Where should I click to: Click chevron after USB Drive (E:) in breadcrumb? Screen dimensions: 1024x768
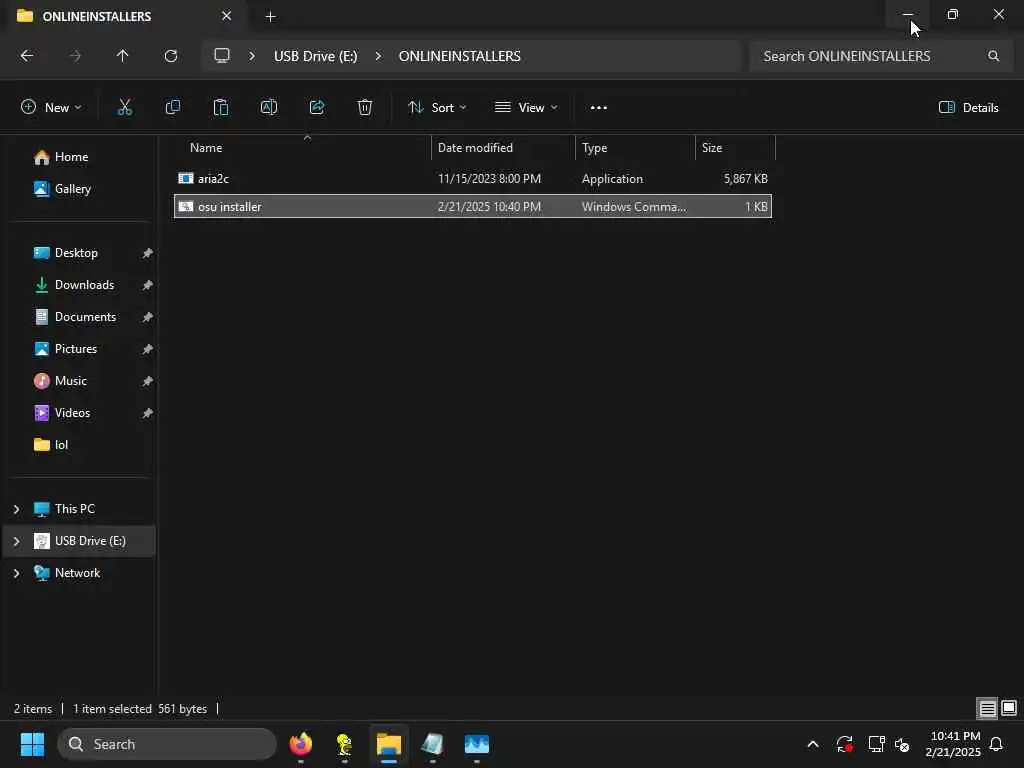click(x=378, y=56)
